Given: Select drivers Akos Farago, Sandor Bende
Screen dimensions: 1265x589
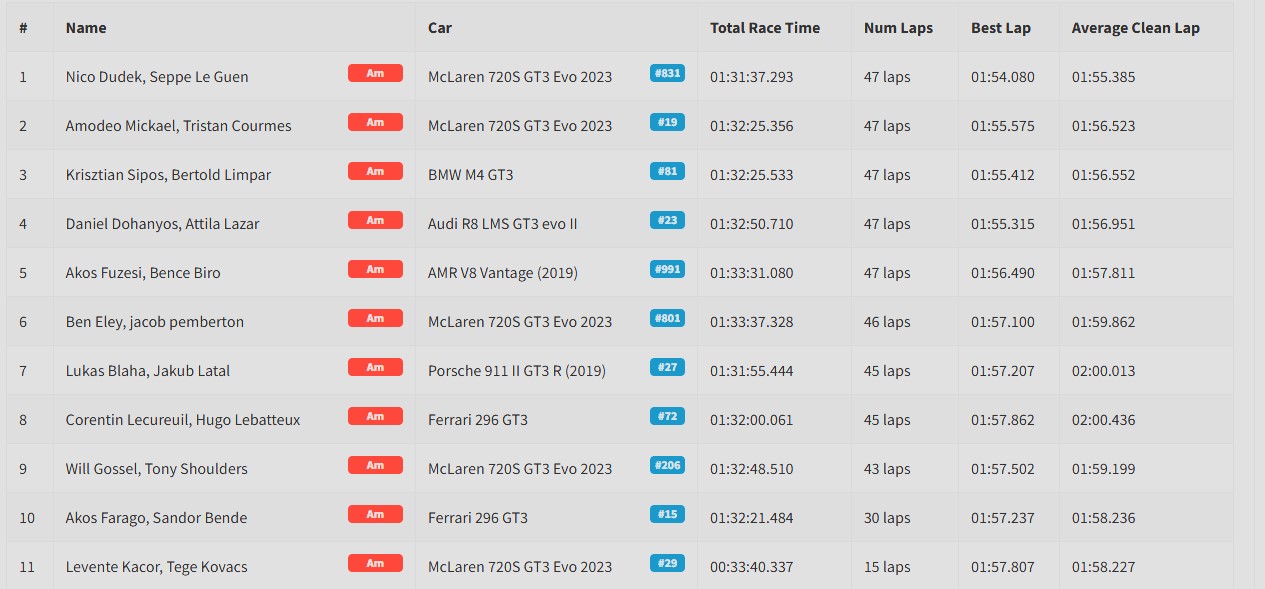Looking at the screenshot, I should 156,518.
